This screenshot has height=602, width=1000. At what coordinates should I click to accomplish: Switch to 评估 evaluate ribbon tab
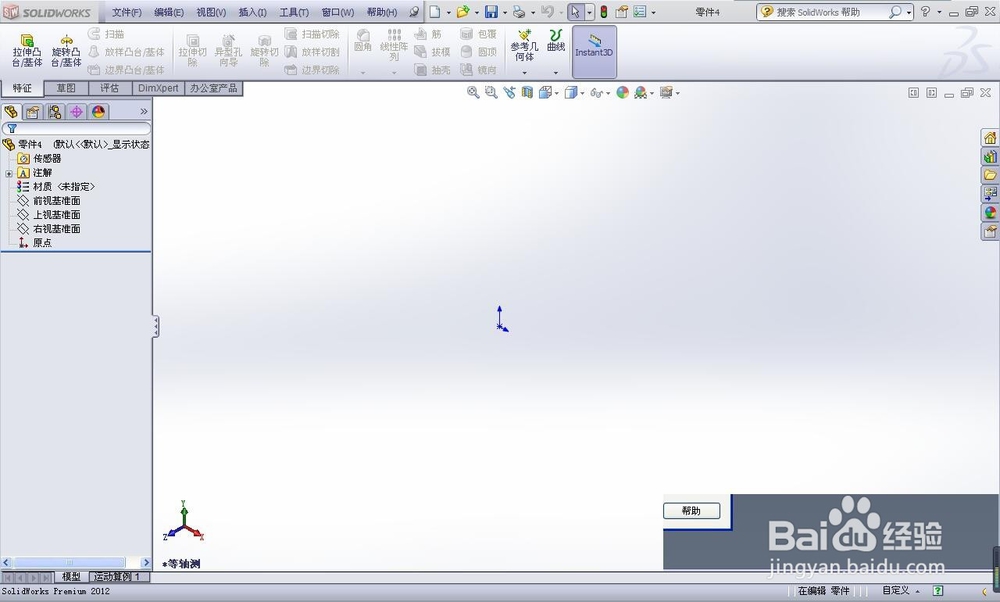click(x=110, y=88)
